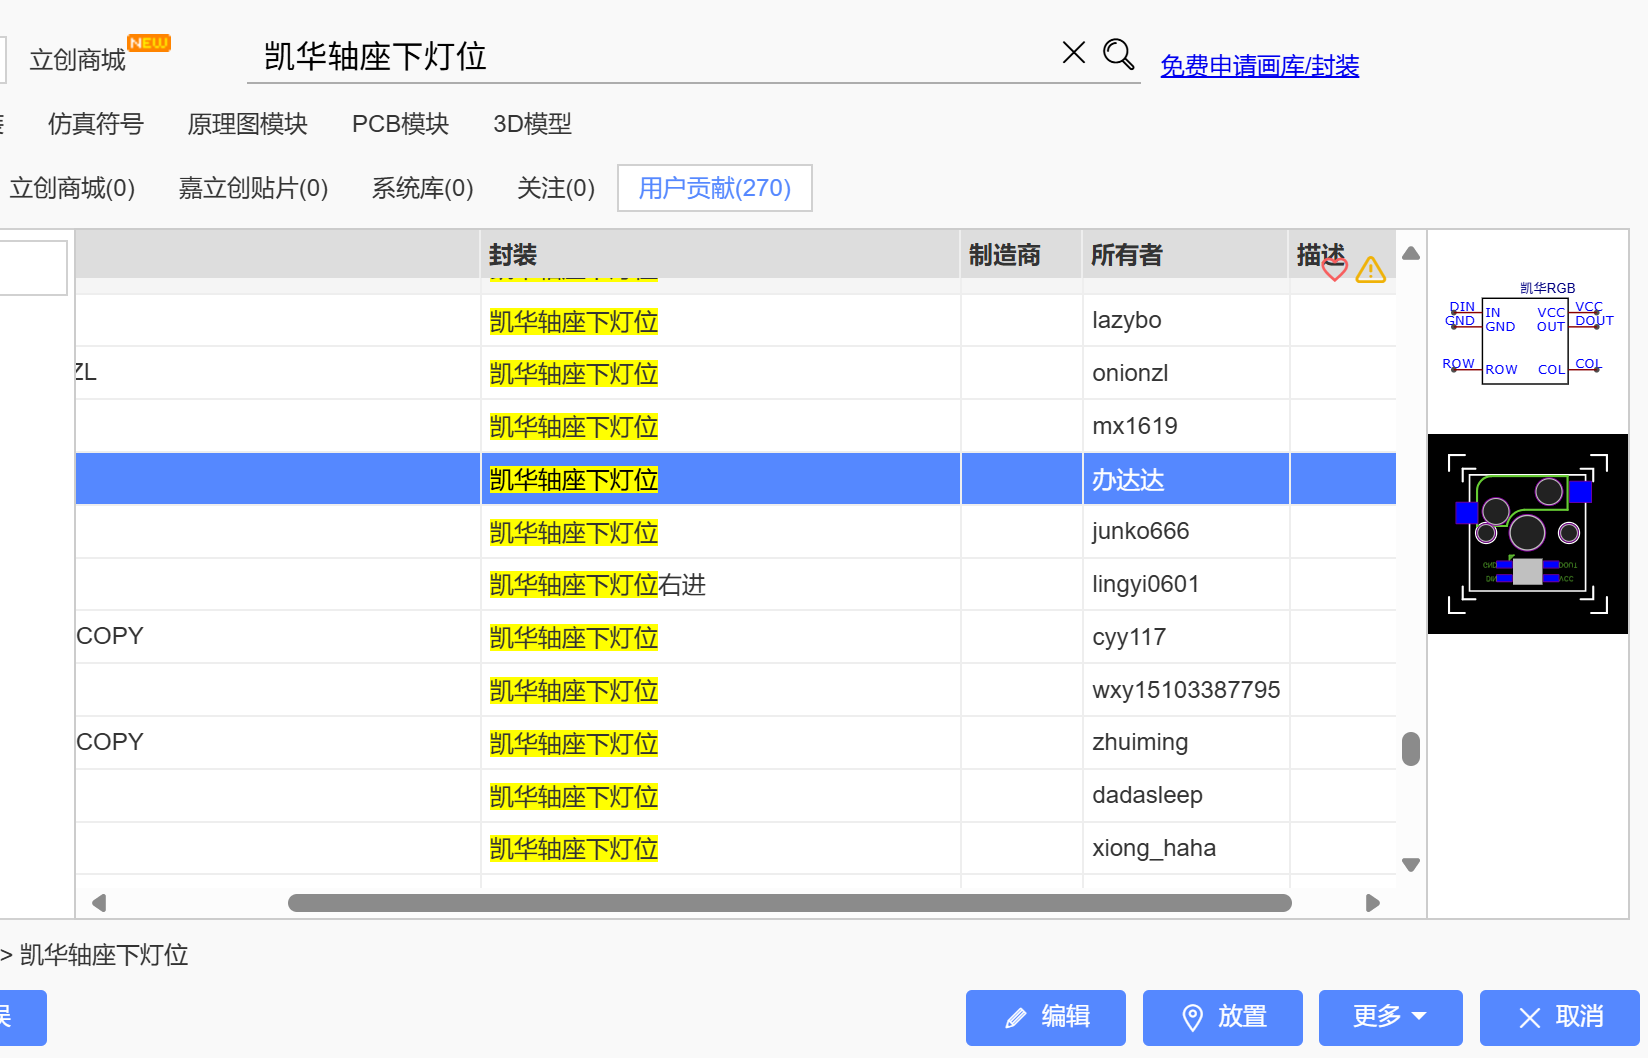
Task: Select the row owned by onionzl
Action: pos(736,374)
